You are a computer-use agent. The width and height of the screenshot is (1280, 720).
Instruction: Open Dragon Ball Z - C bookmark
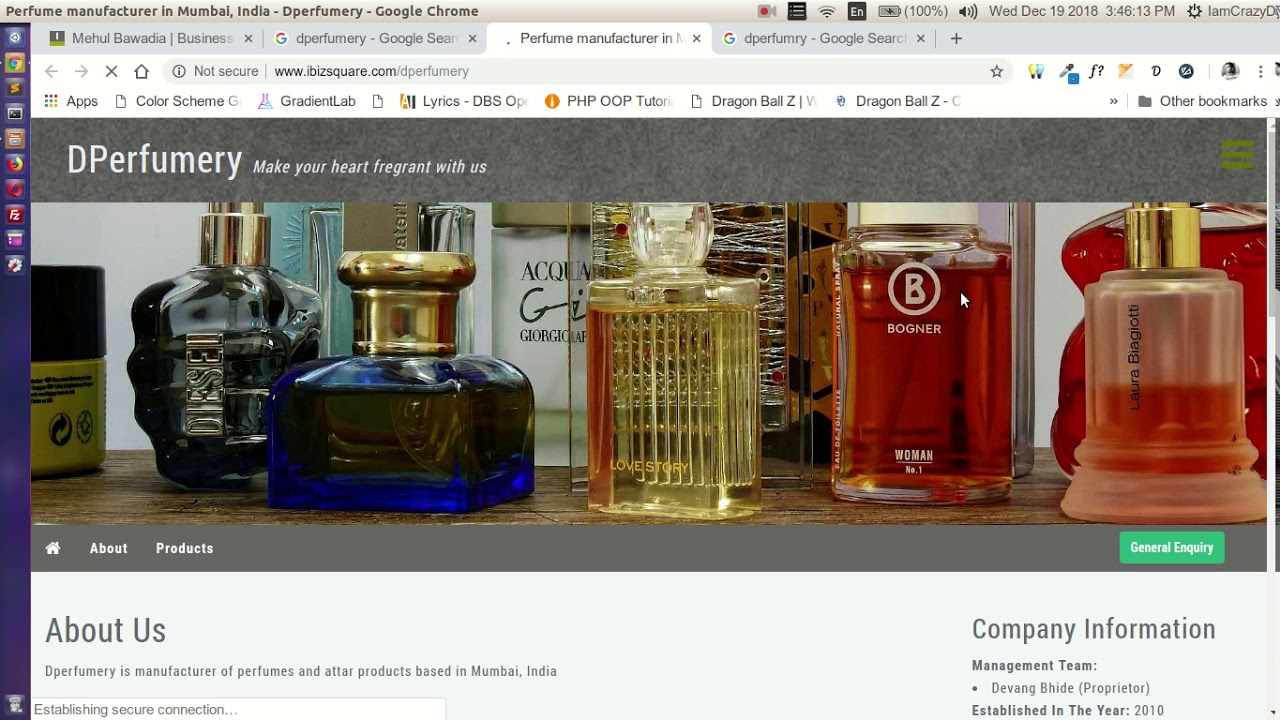point(897,101)
